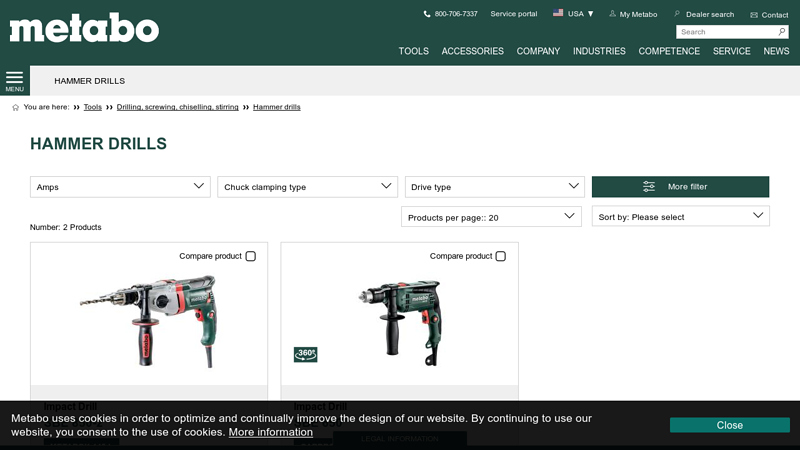Open the 360° view badge

(x=306, y=355)
